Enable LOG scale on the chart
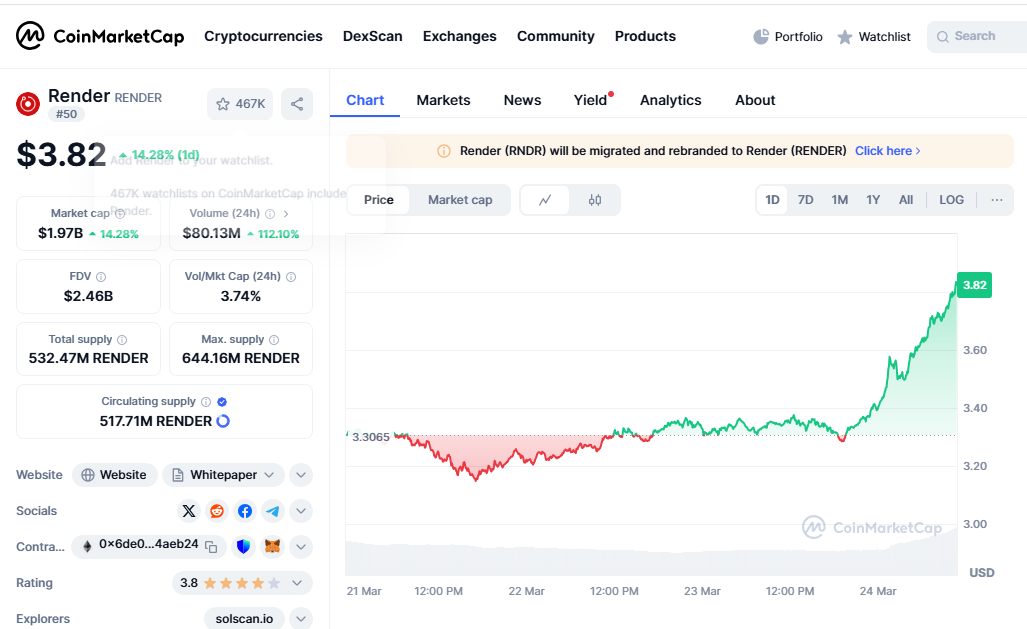 (x=951, y=200)
